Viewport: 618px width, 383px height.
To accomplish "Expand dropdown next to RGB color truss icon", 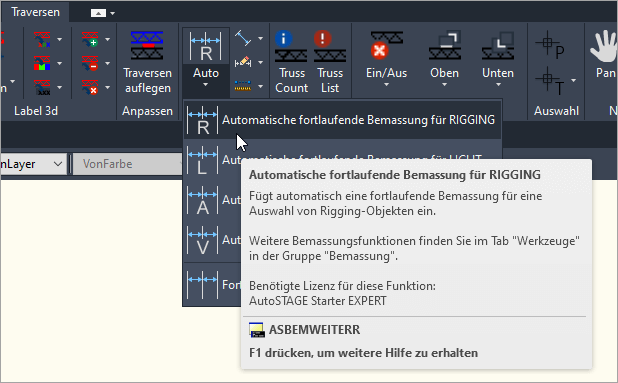I will [60, 63].
